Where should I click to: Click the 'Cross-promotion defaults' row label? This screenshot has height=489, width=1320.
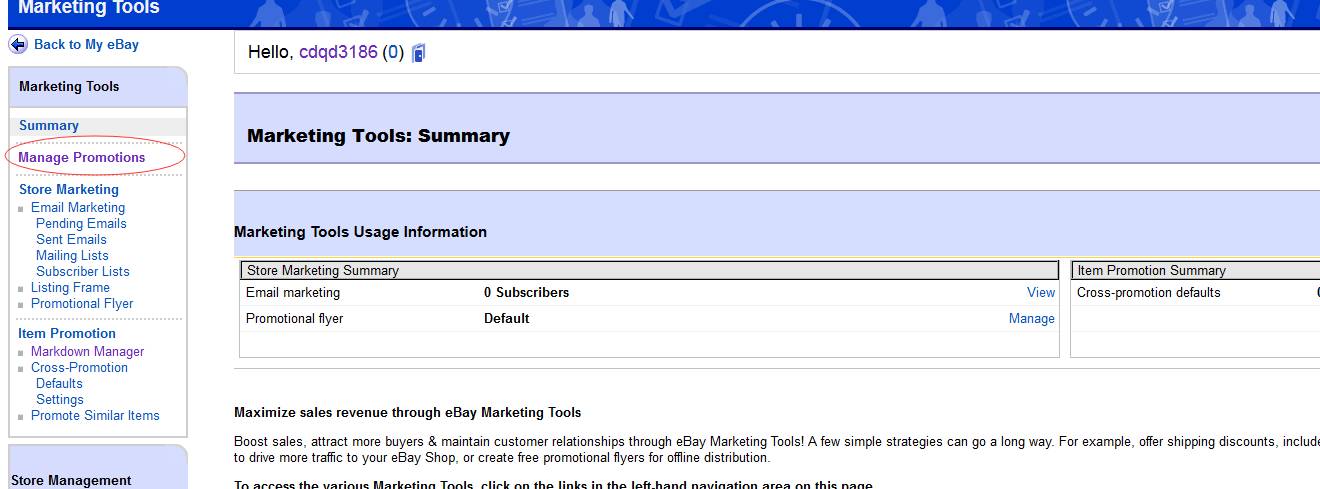point(1149,292)
